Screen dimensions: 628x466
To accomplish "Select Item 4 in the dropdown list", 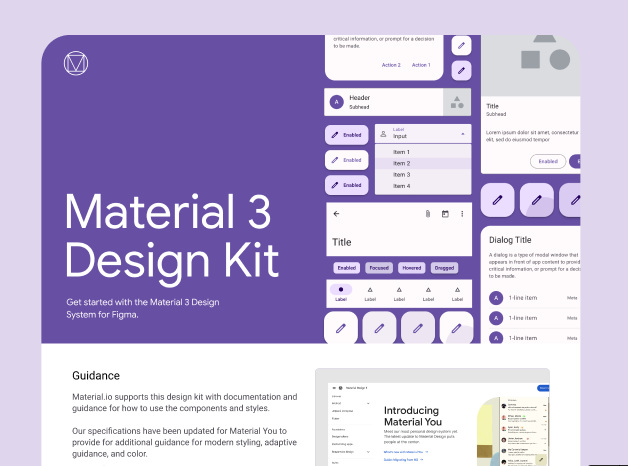I will (423, 186).
